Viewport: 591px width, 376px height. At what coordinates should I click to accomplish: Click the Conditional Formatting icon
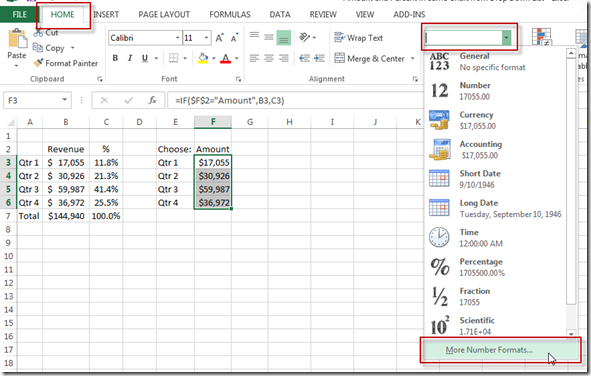coord(542,37)
